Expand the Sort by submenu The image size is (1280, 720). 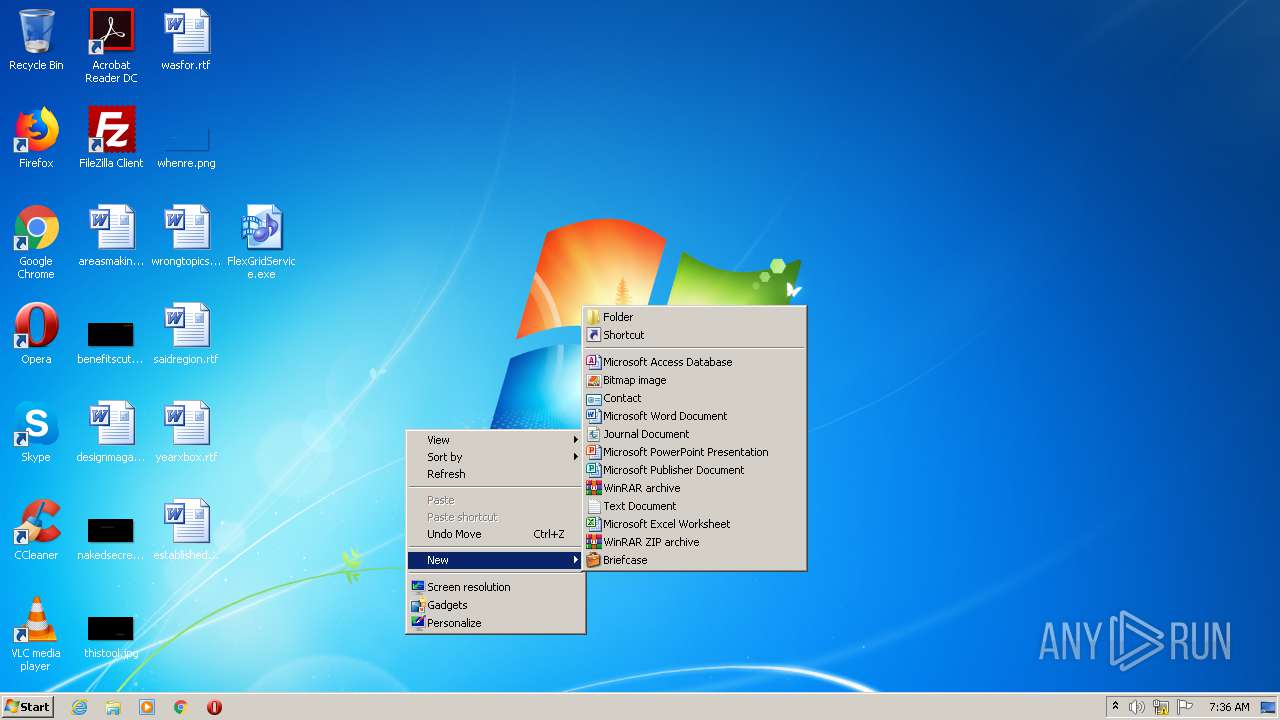click(x=495, y=457)
